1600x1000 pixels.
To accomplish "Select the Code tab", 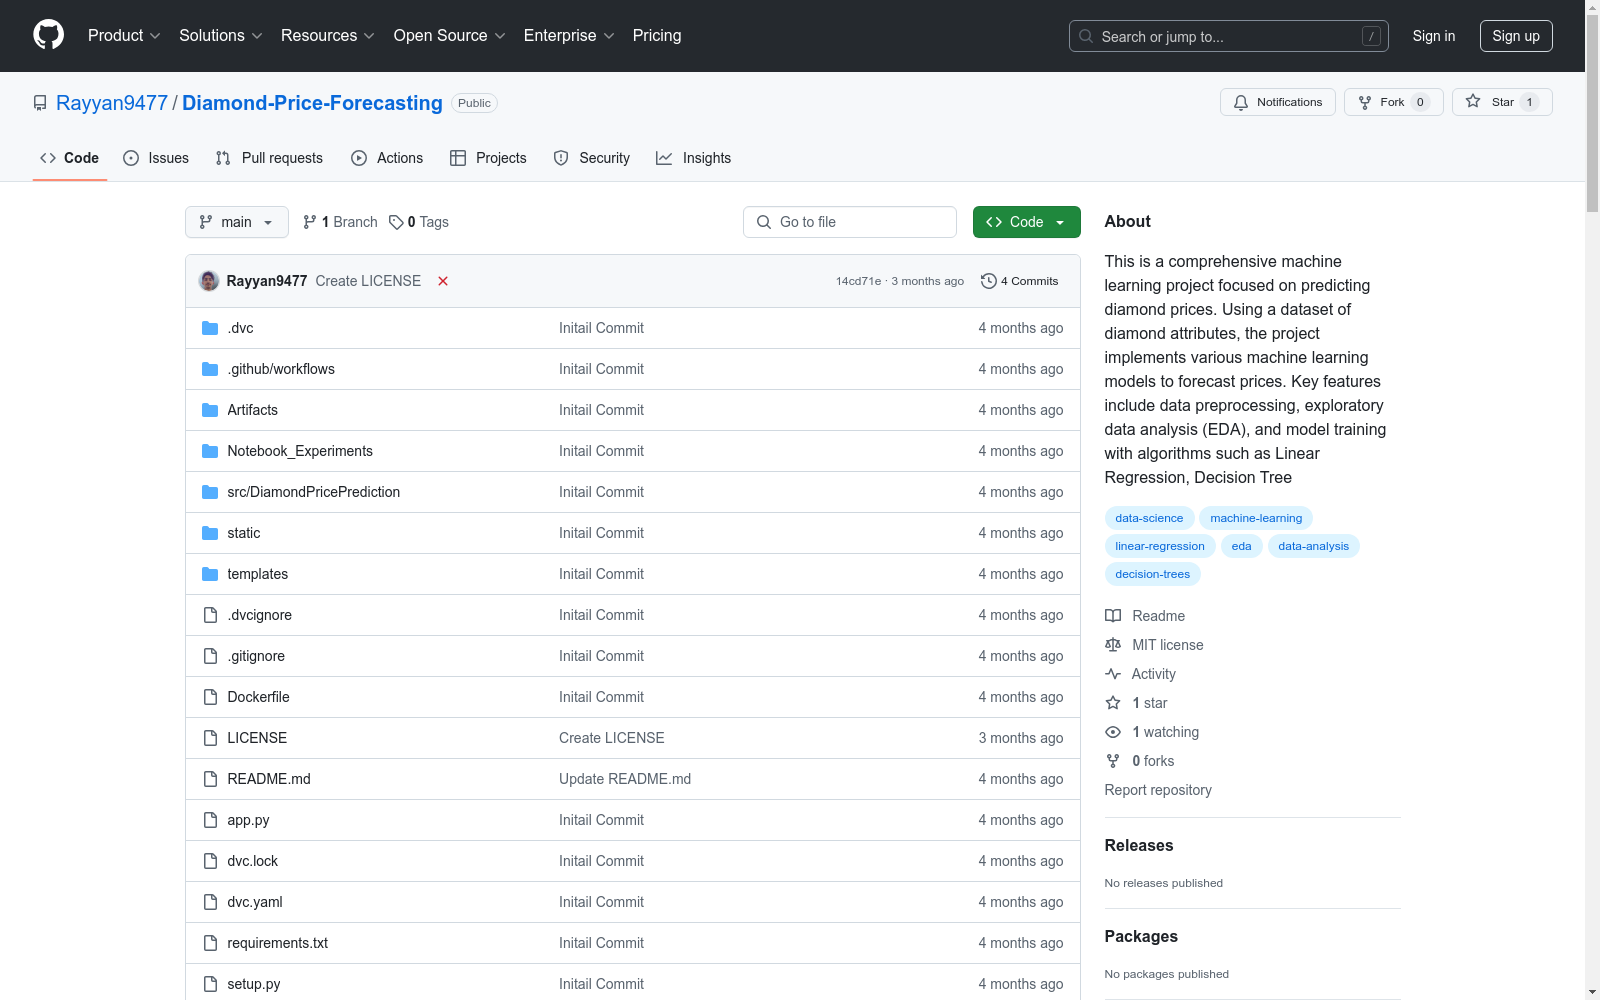I will pyautogui.click(x=70, y=158).
